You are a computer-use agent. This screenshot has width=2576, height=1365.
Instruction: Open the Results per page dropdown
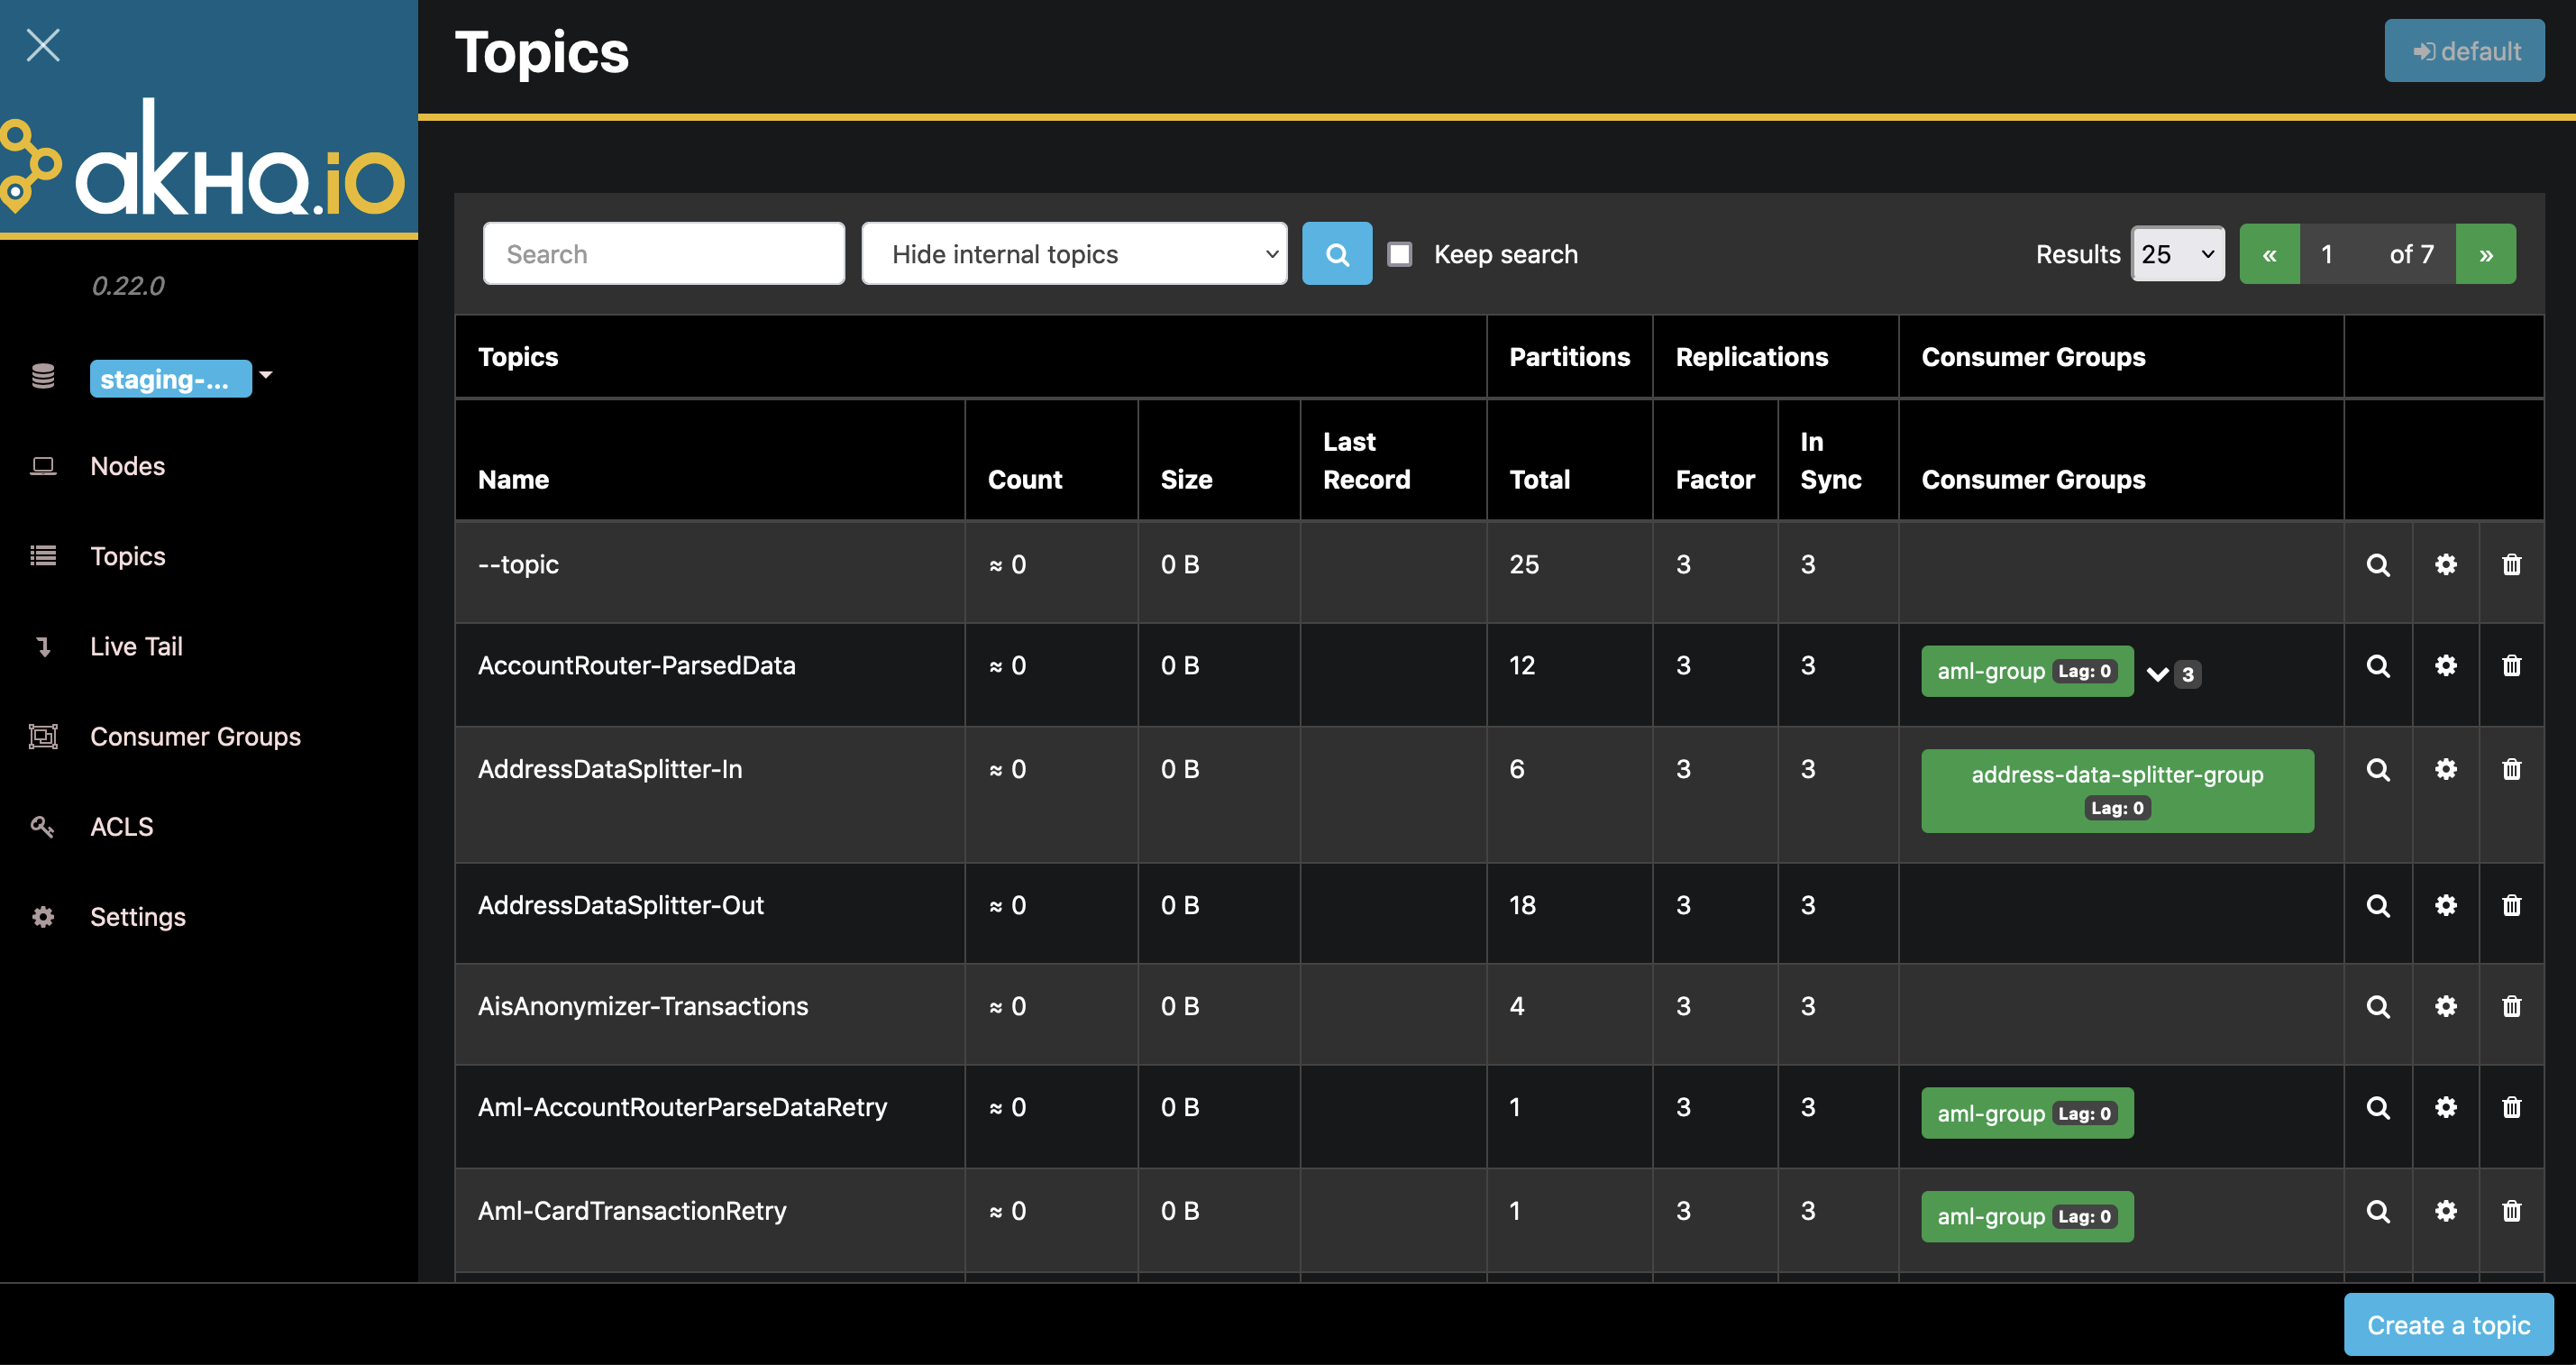(2177, 254)
